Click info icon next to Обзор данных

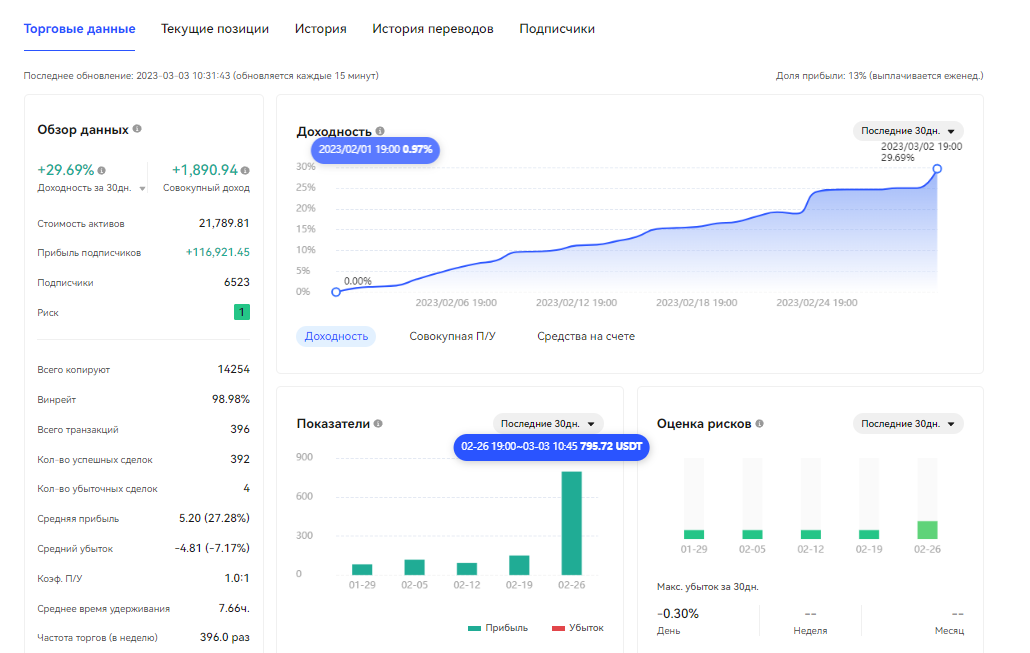[x=137, y=129]
